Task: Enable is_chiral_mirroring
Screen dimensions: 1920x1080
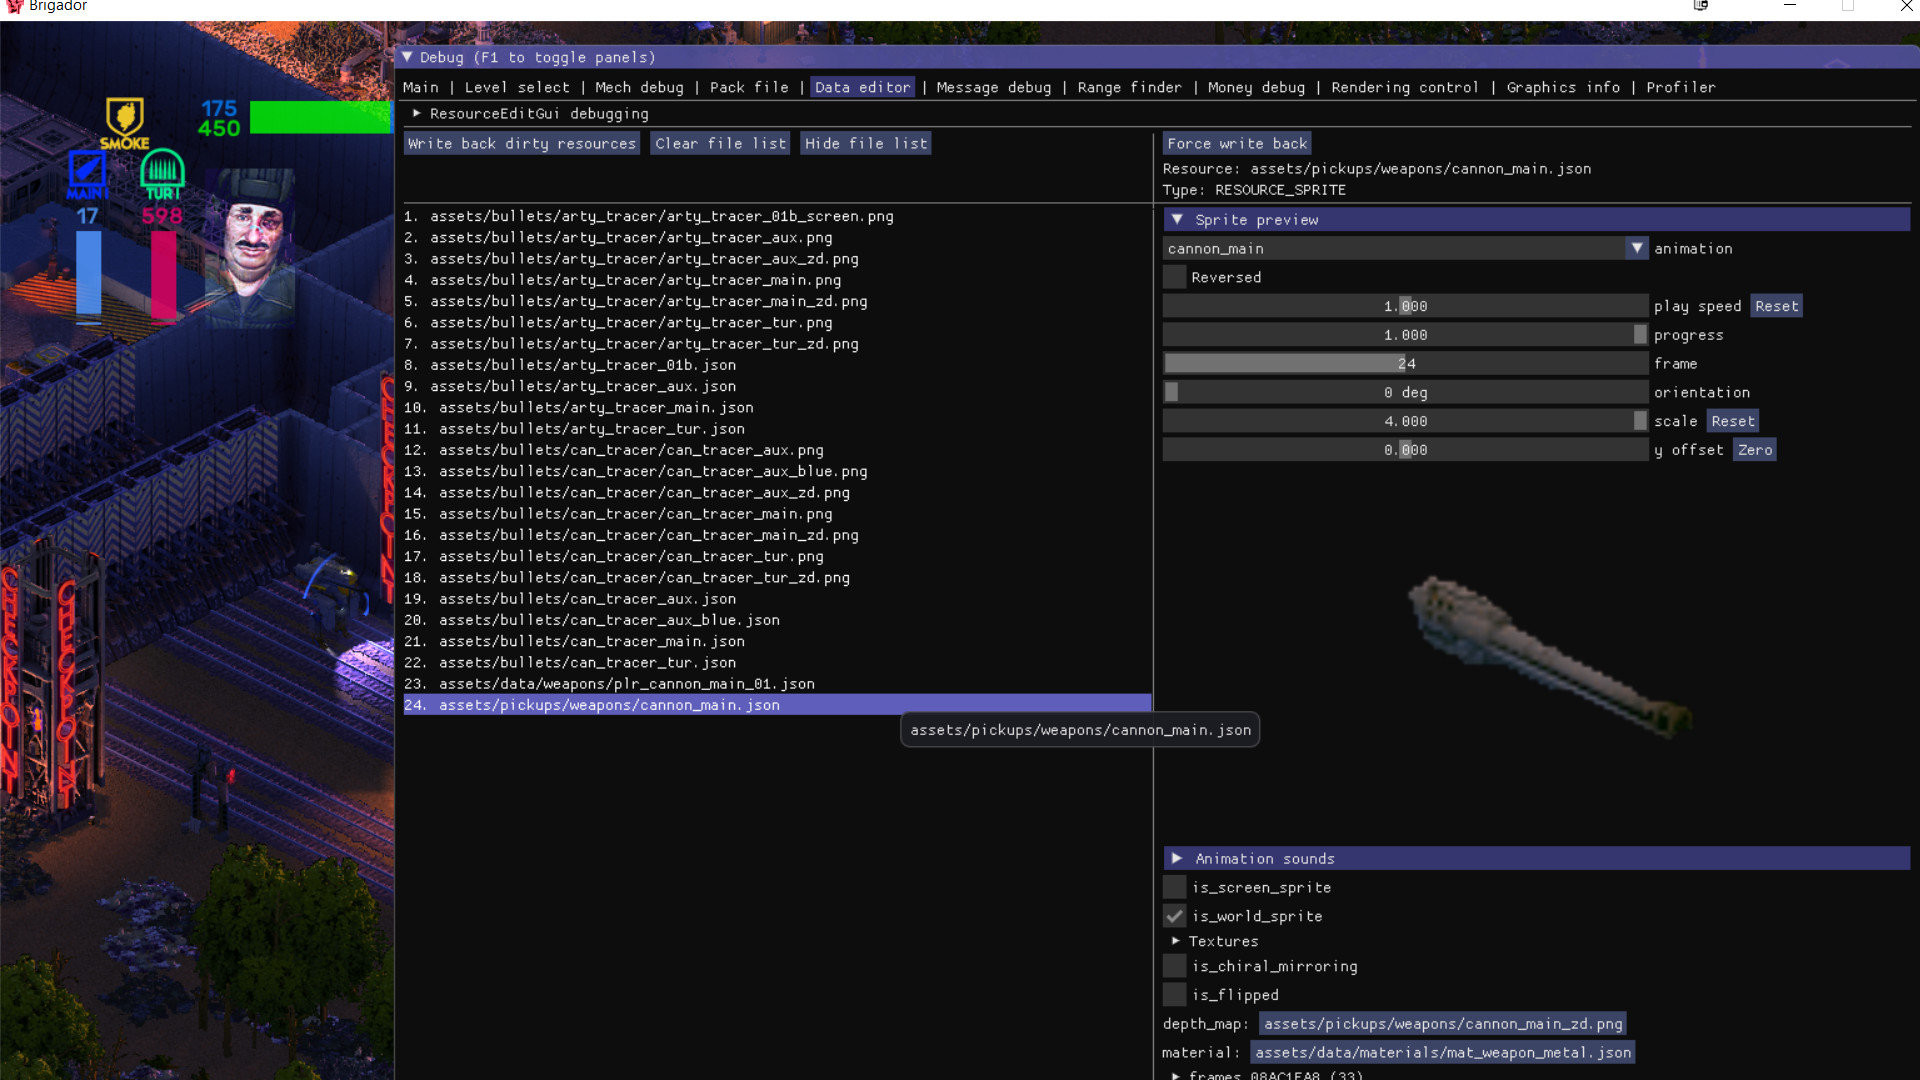Action: click(1173, 966)
